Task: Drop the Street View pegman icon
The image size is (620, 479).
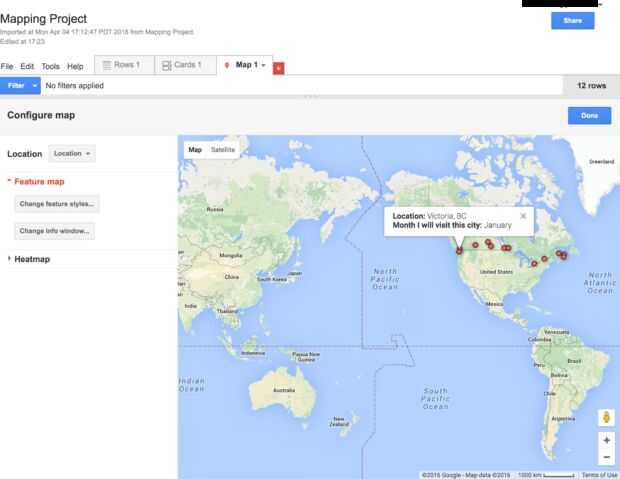Action: coord(606,417)
